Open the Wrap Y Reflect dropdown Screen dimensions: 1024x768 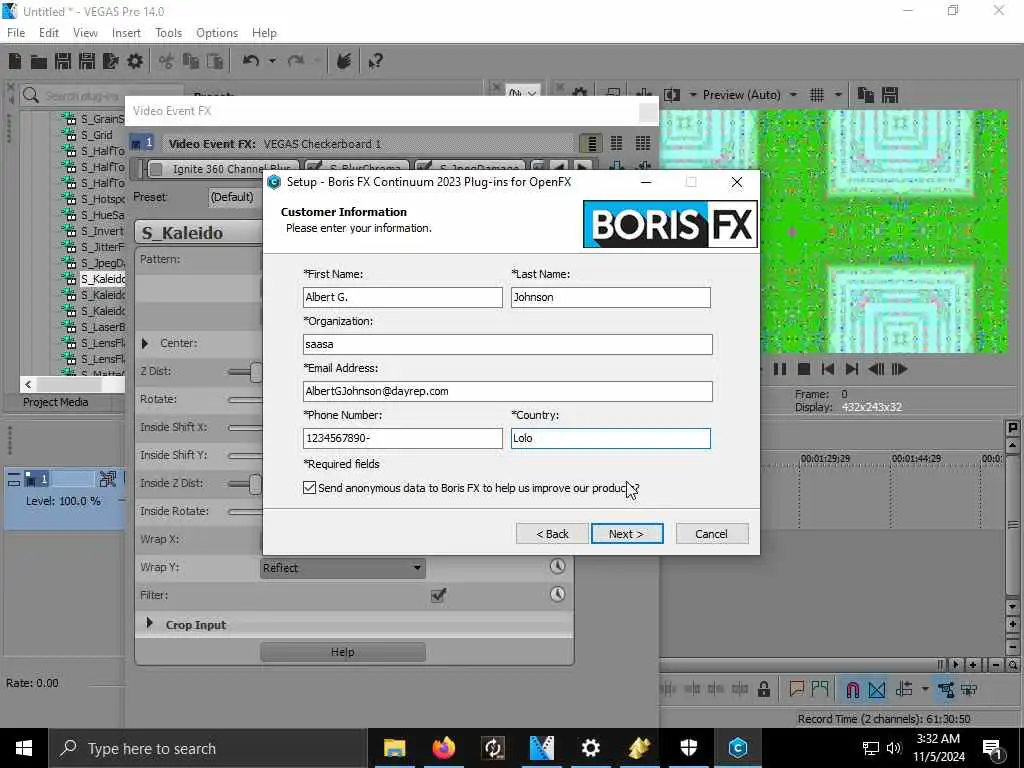[x=343, y=568]
